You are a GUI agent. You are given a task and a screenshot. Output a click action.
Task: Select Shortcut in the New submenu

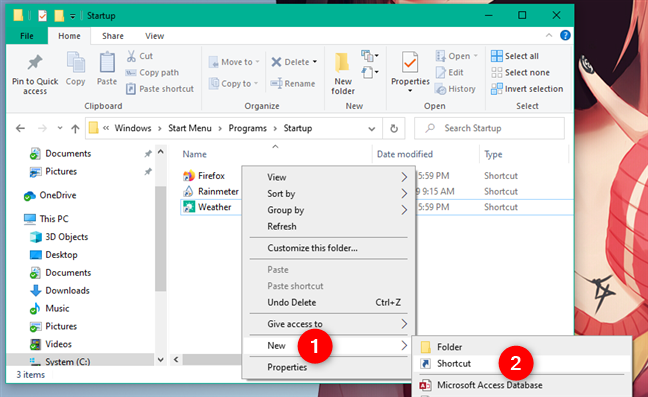point(522,364)
